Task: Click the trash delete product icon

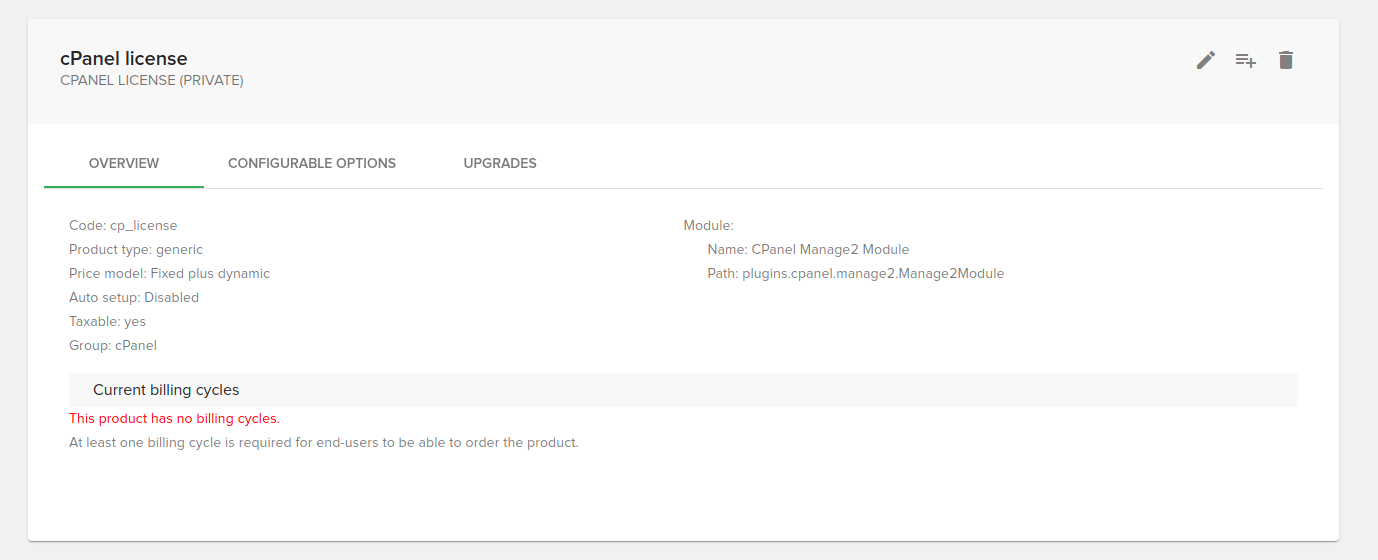Action: tap(1286, 60)
